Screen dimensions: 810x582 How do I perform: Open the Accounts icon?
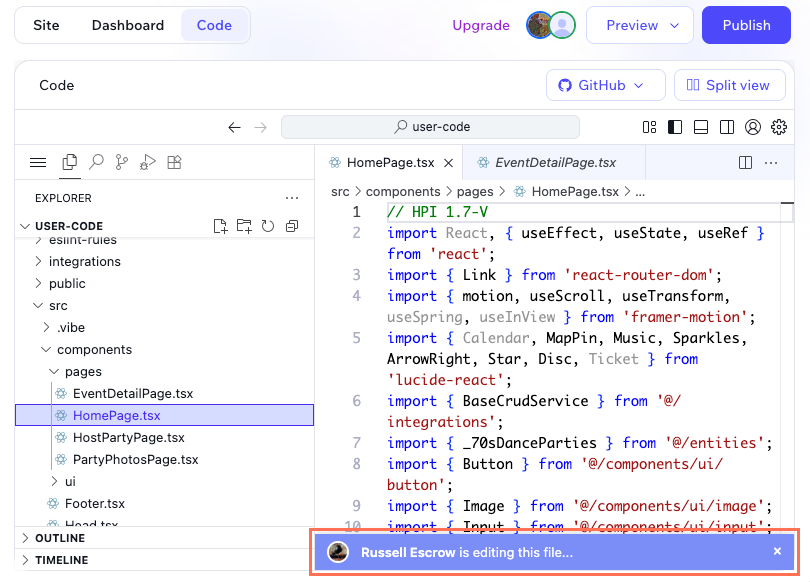coord(754,127)
